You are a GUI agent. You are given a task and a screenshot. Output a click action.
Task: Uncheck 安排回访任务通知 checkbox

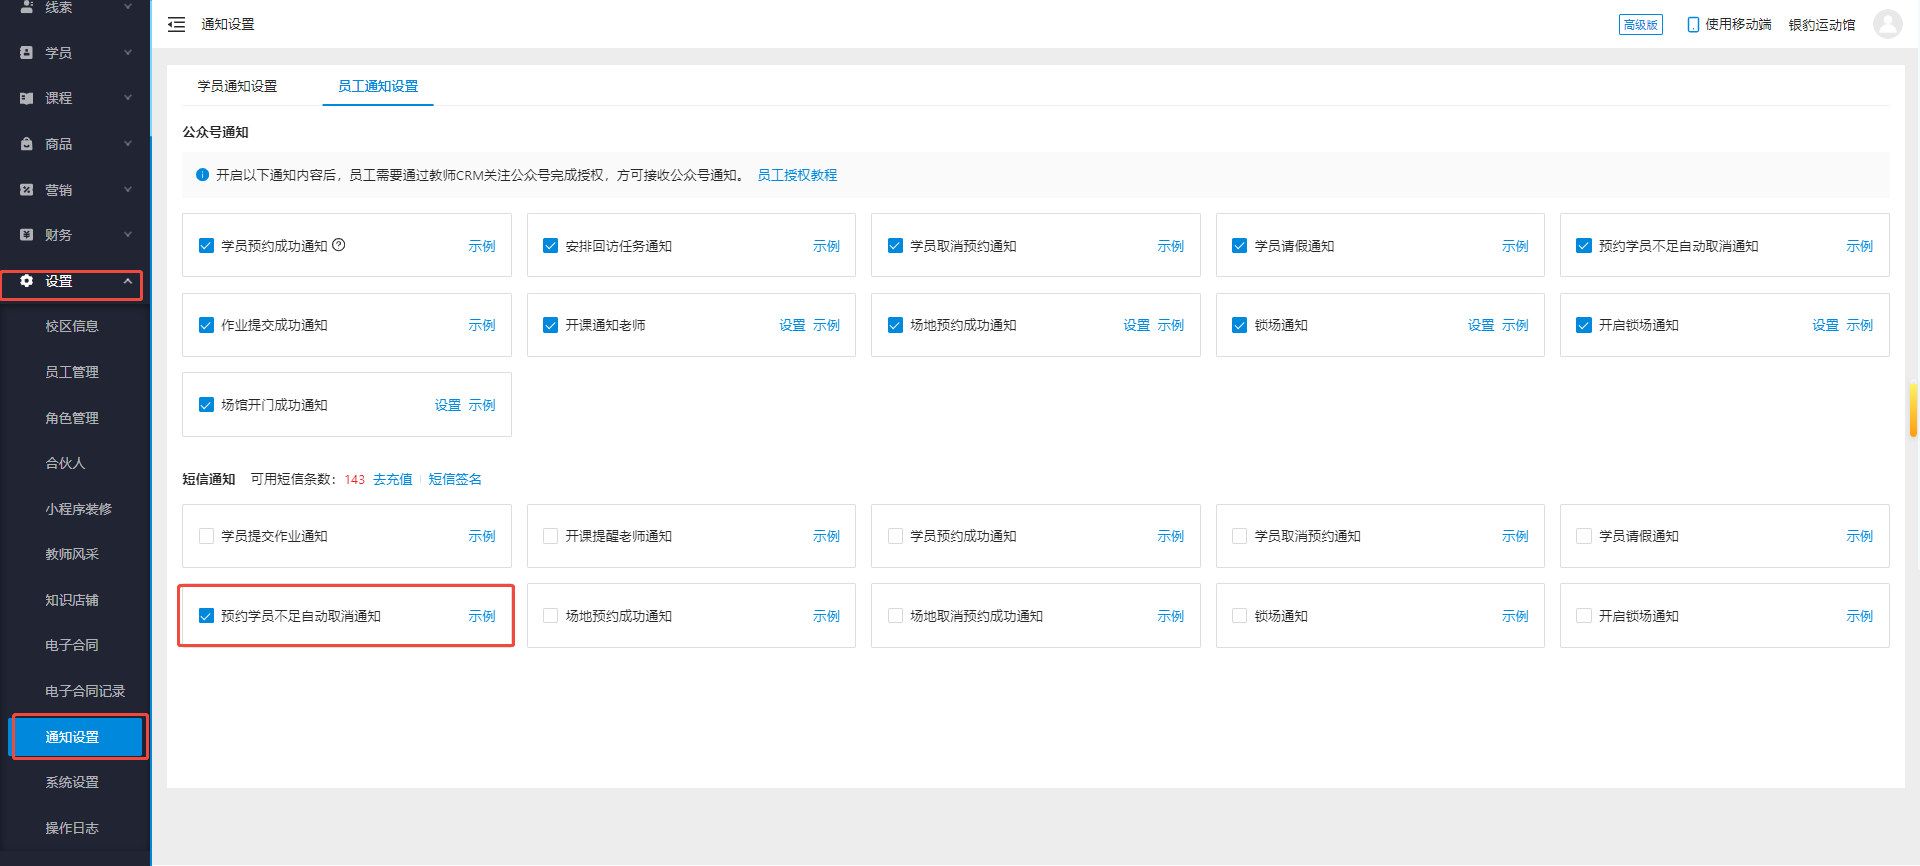point(550,246)
